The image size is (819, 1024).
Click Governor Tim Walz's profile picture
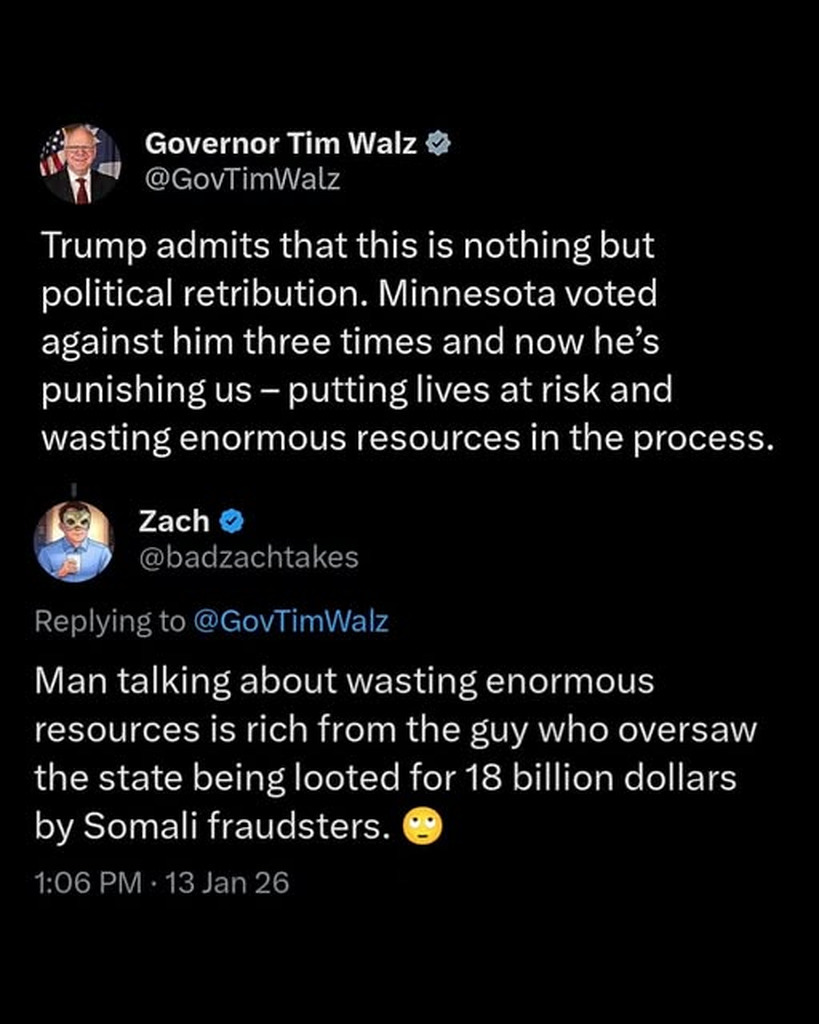80,163
